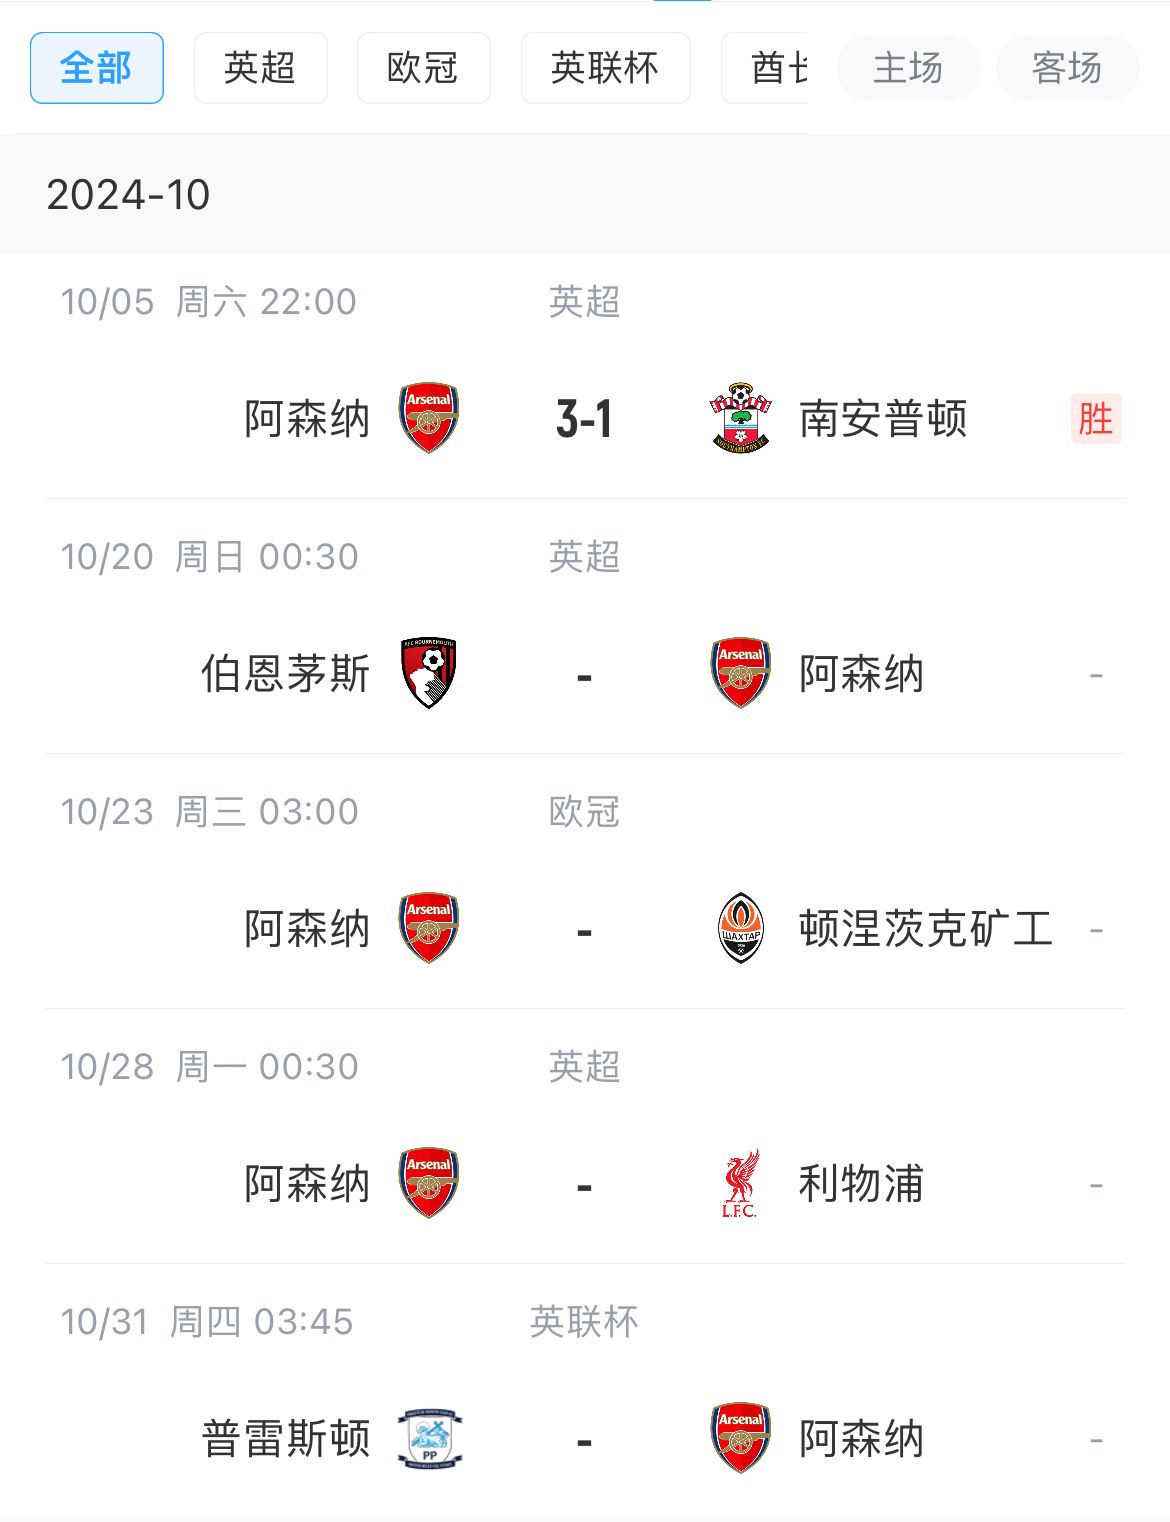Viewport: 1170px width, 1522px height.
Task: Open the 3-1 match score details
Action: (x=584, y=419)
